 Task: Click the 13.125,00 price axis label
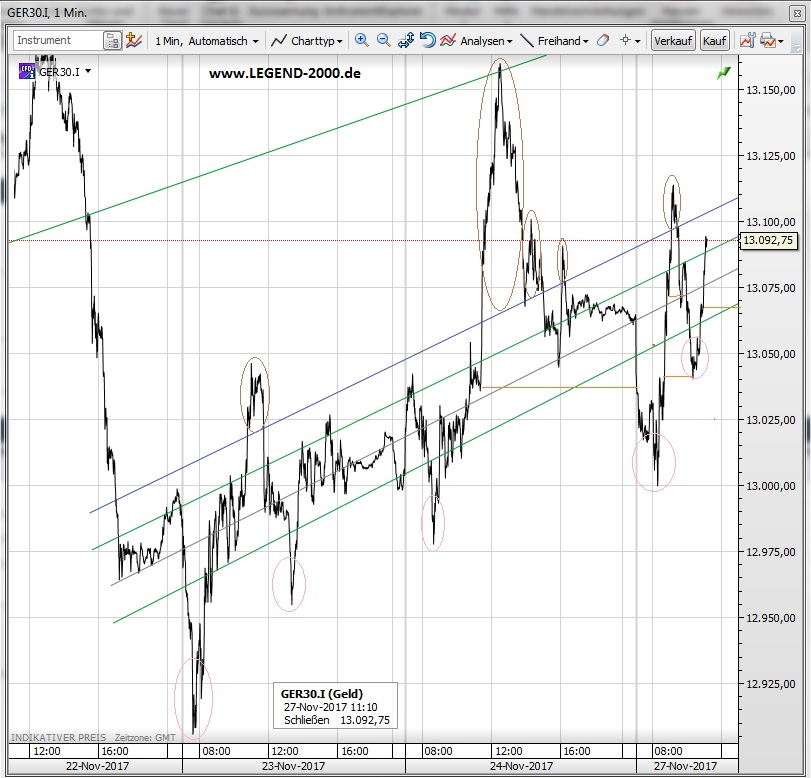click(770, 156)
